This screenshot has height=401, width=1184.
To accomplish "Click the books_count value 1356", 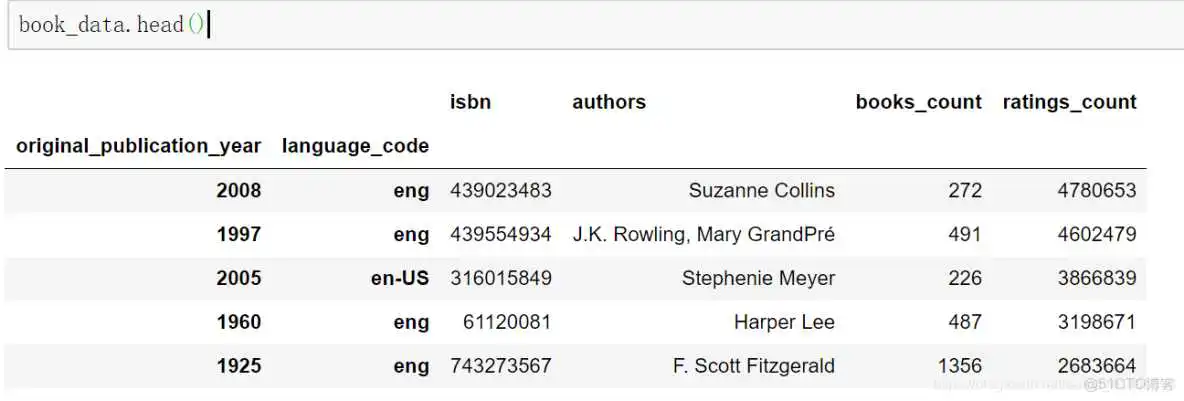I will pyautogui.click(x=959, y=366).
